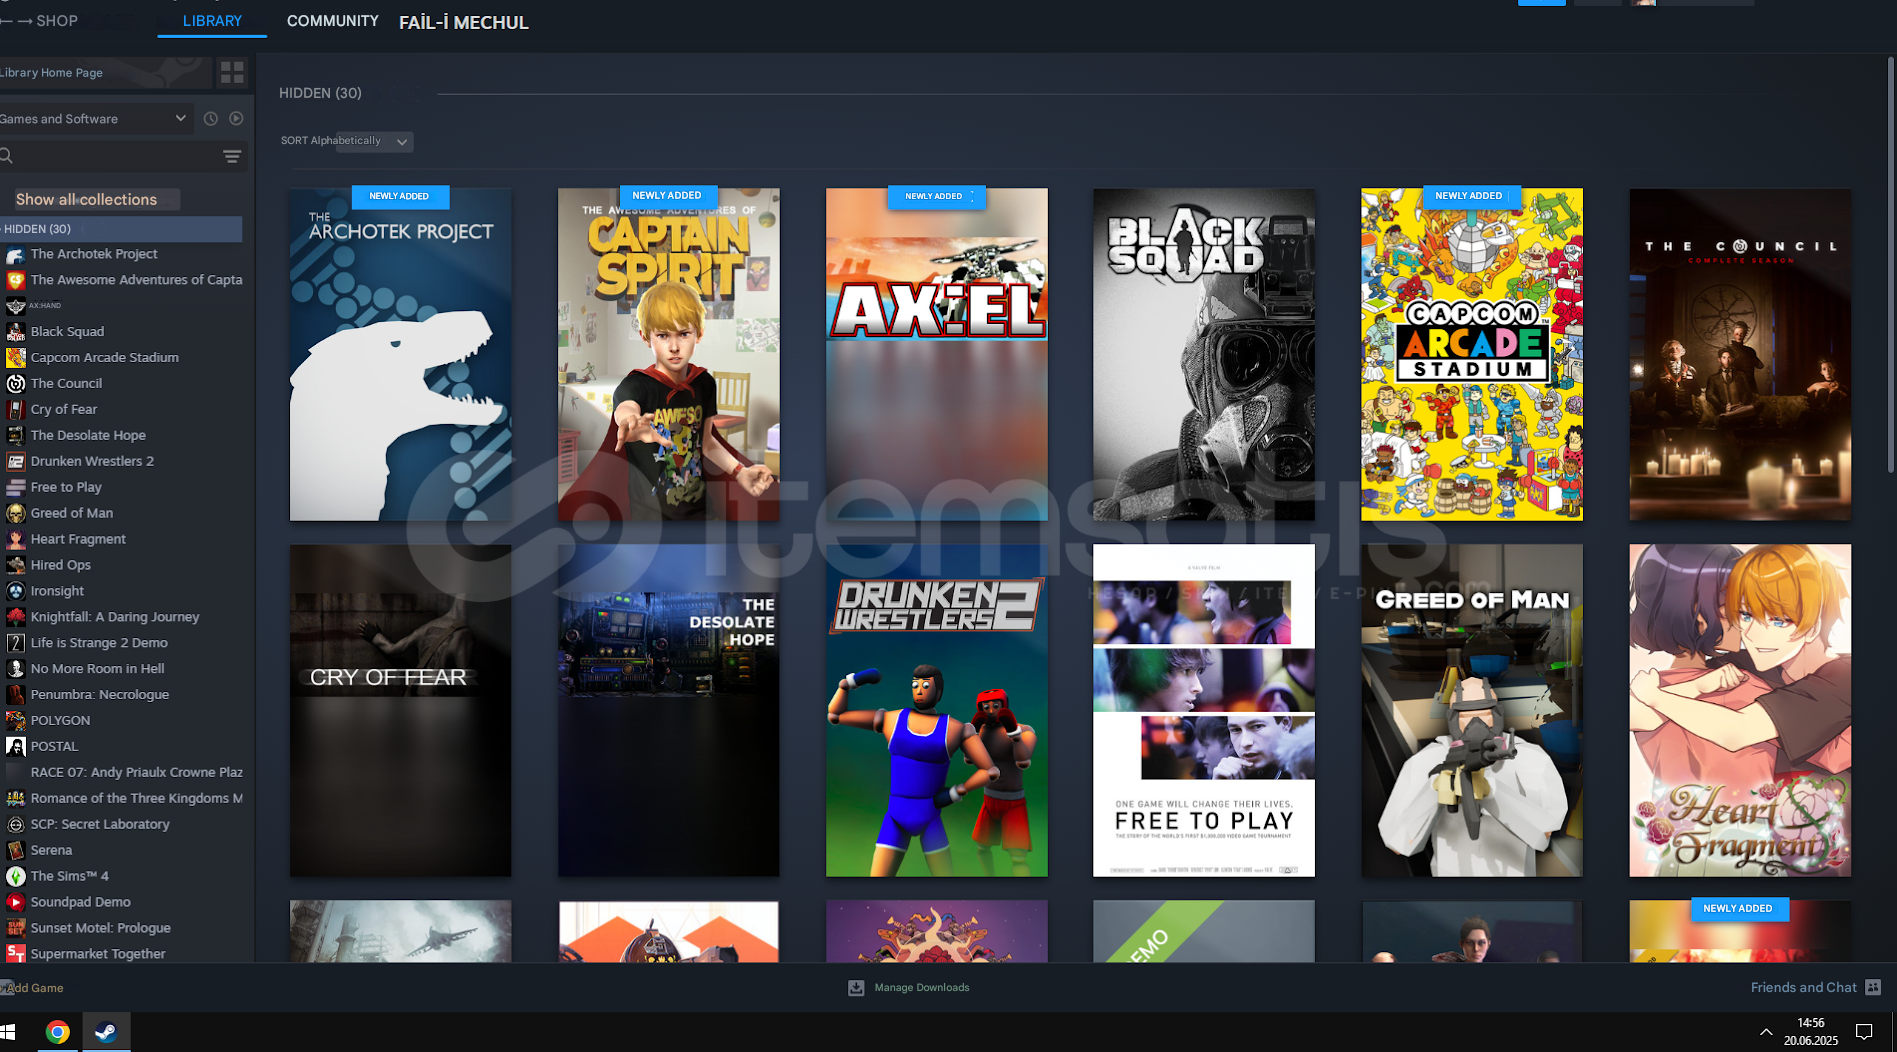The height and width of the screenshot is (1052, 1897).
Task: Select Soundpad Demo sidebar icon
Action: [x=15, y=902]
